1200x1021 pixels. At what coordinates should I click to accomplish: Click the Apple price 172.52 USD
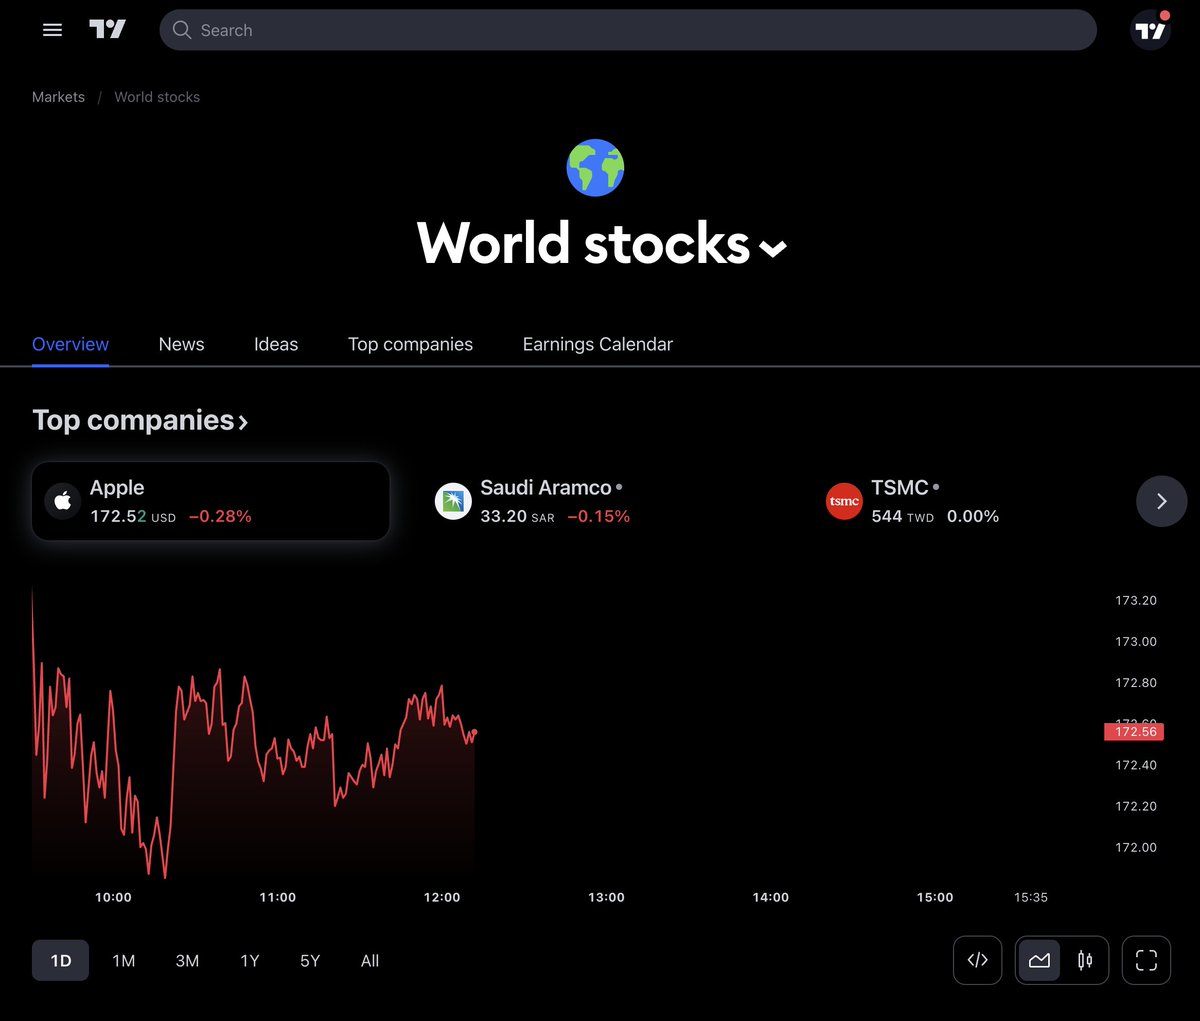[x=133, y=516]
